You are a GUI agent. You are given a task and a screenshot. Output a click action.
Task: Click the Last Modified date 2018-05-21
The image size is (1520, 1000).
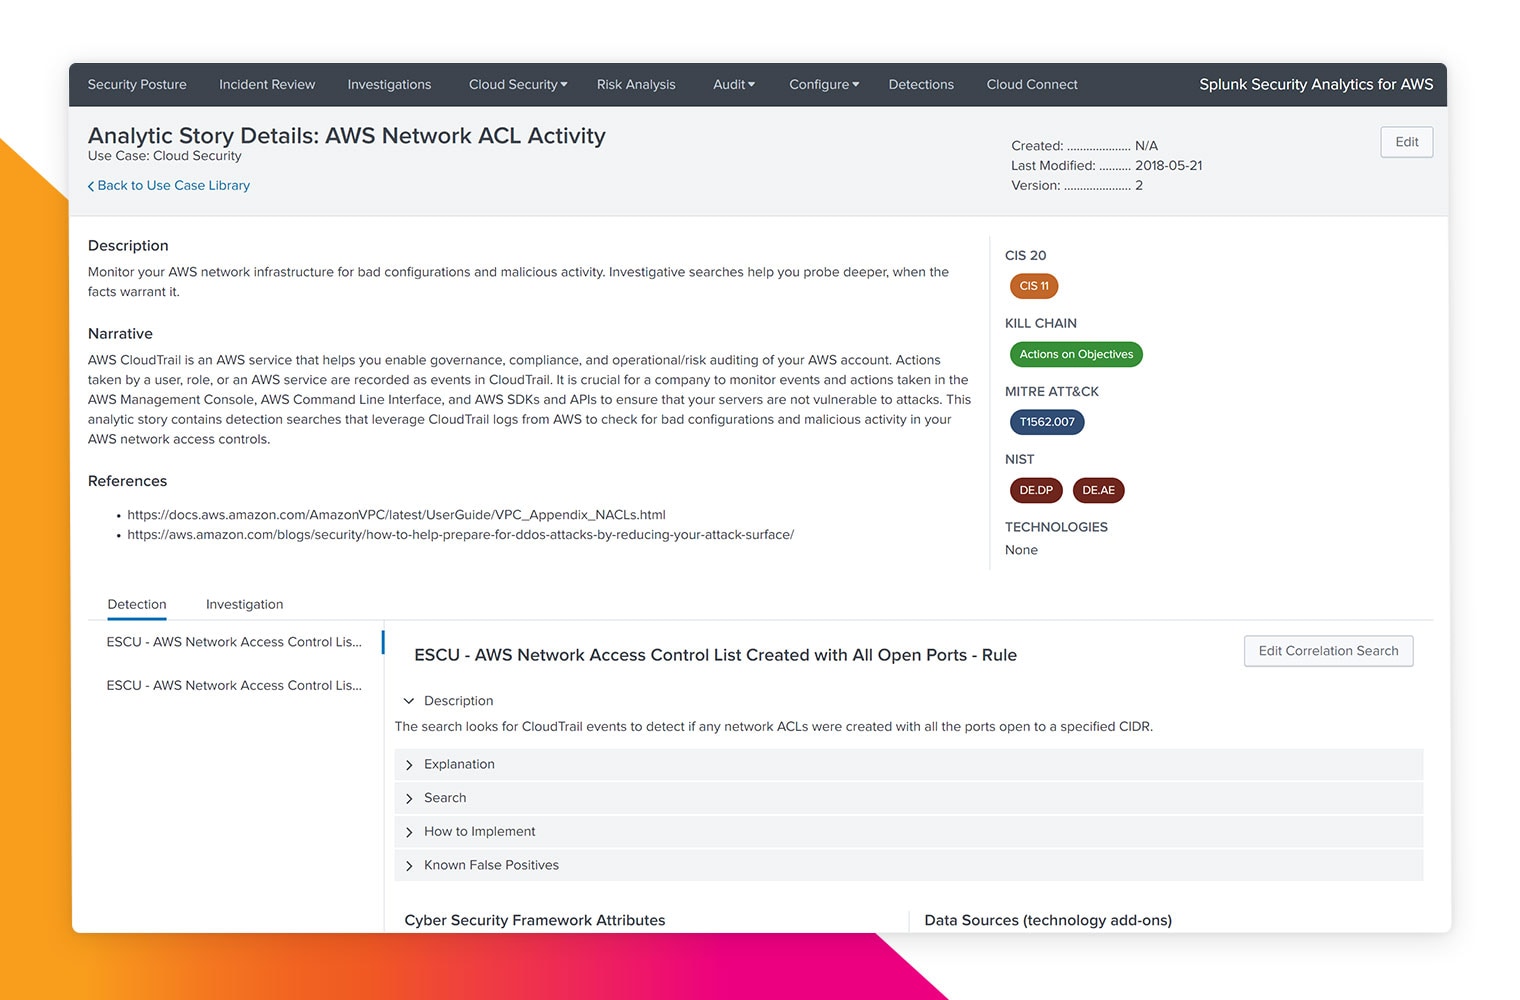coord(1168,166)
